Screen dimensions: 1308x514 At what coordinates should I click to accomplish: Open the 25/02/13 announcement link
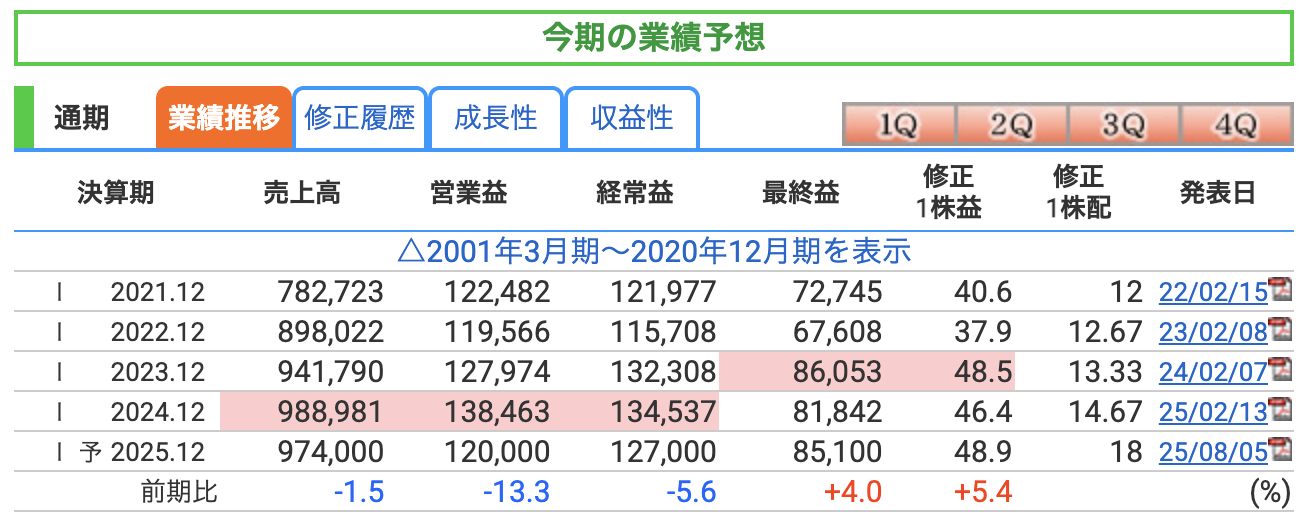[1212, 412]
